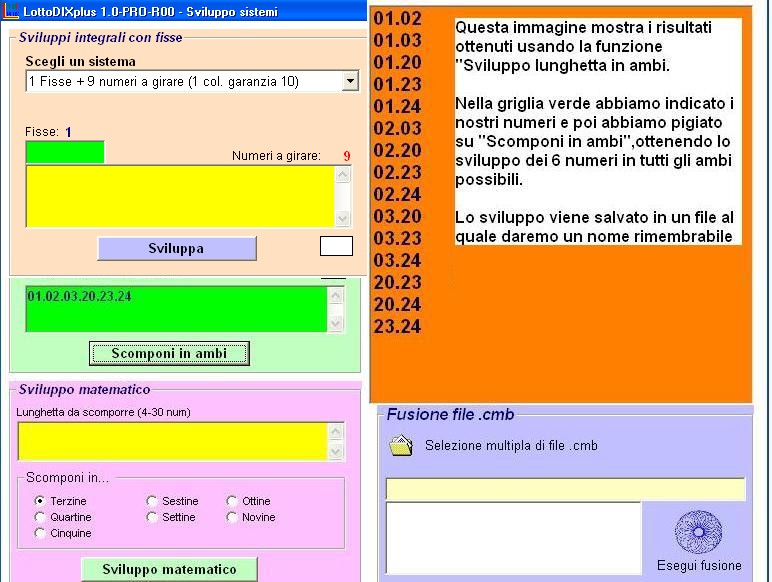Click Esegui fusione label
772x582 pixels.
[x=699, y=565]
